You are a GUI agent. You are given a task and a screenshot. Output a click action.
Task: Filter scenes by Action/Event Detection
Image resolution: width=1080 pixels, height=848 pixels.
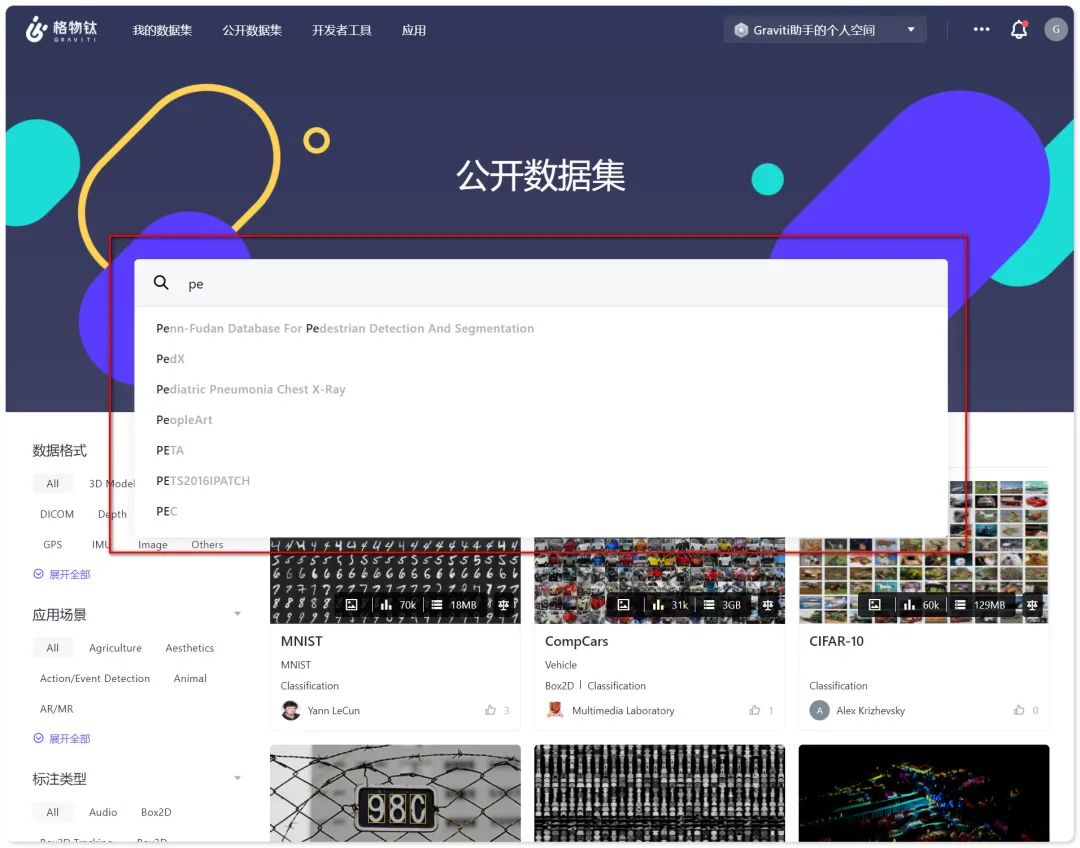(x=94, y=678)
